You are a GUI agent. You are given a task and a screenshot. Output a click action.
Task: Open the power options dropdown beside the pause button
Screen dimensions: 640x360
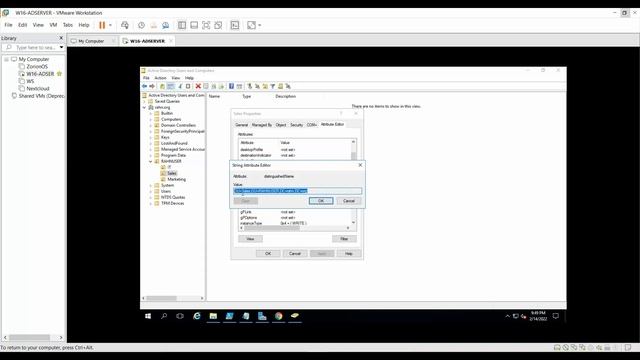point(110,25)
